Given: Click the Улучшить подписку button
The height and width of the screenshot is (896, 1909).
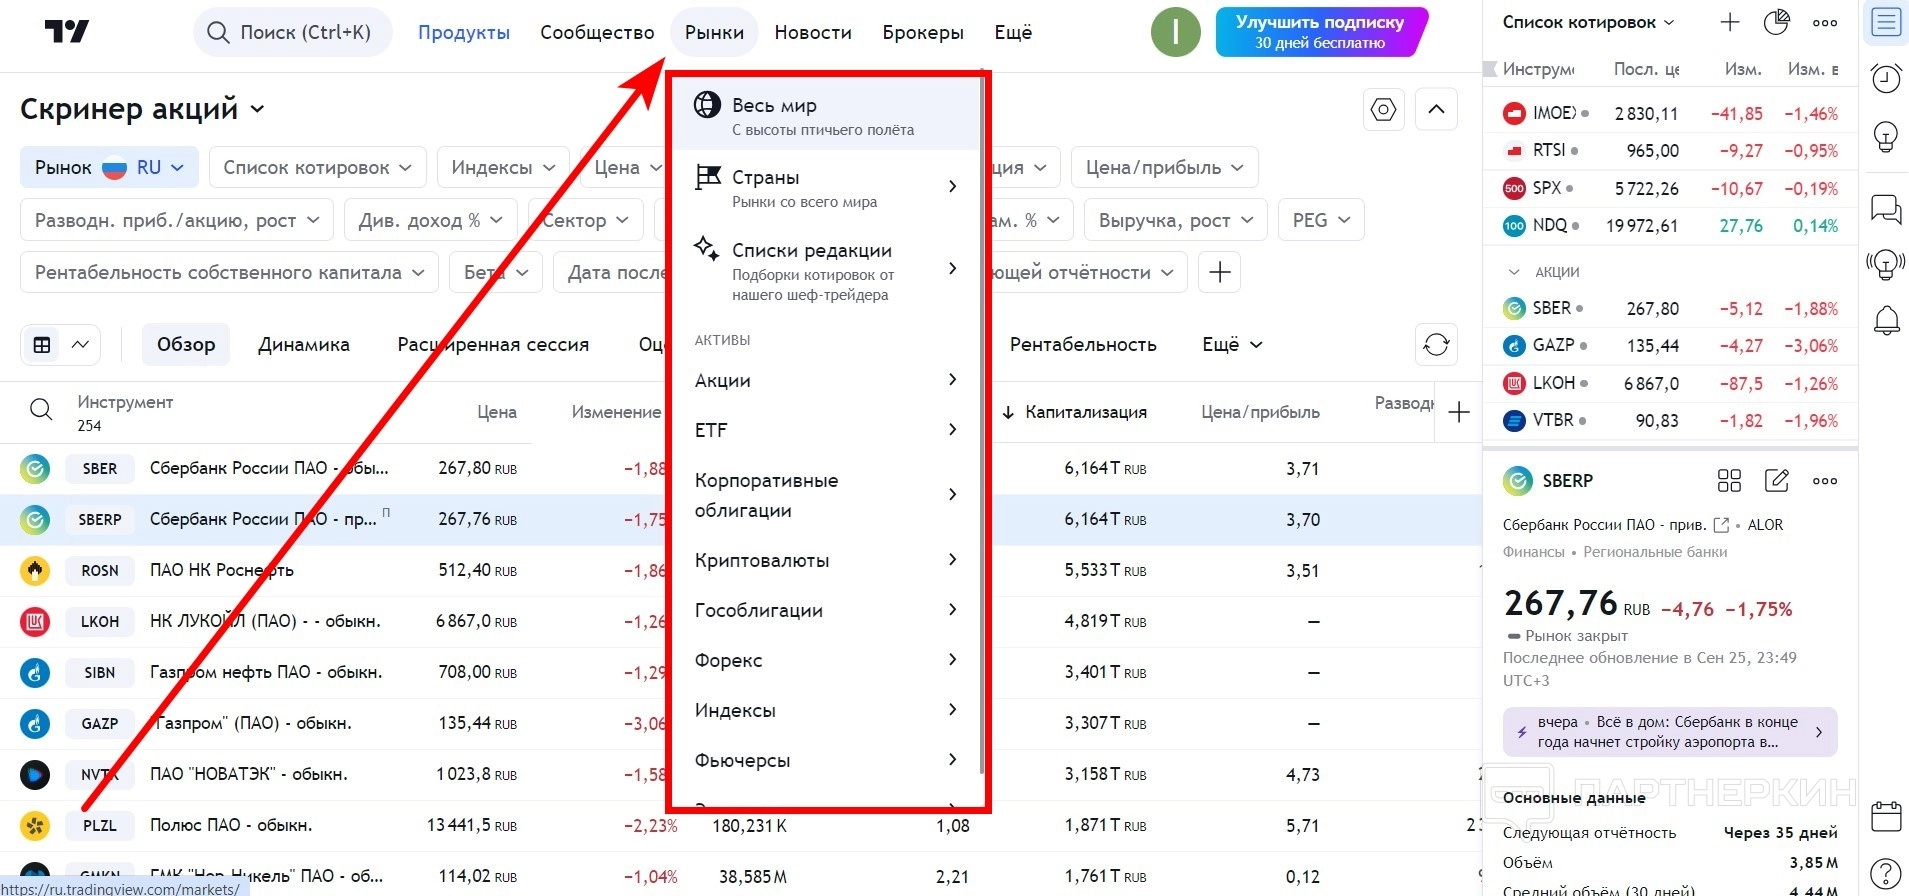Looking at the screenshot, I should coord(1320,32).
